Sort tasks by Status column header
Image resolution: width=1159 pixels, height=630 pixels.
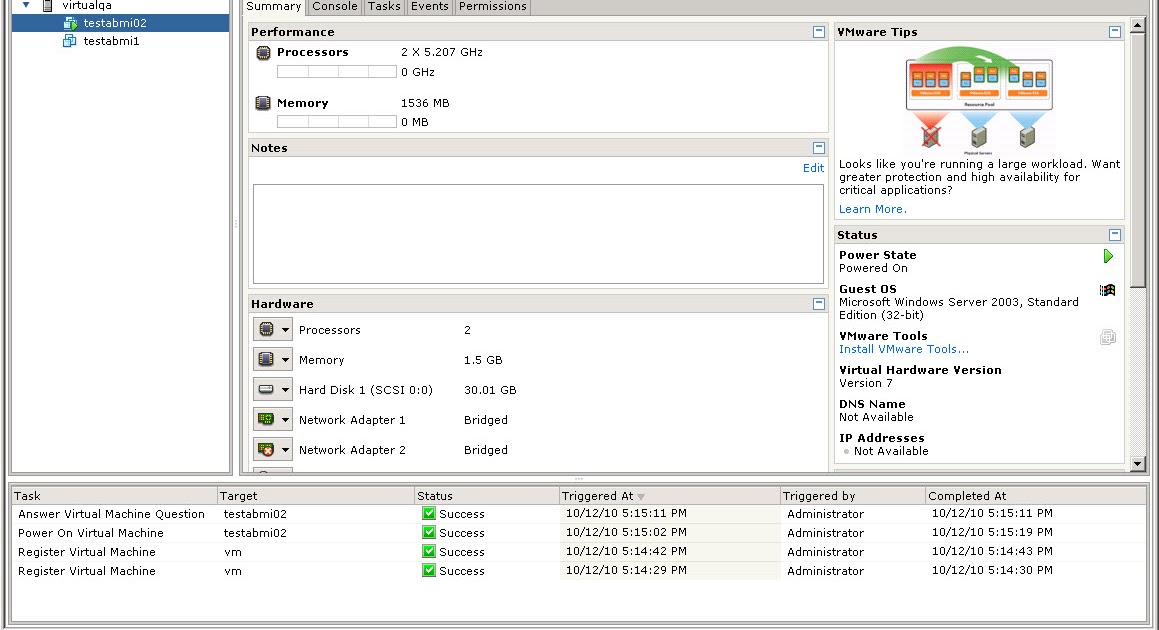point(487,495)
